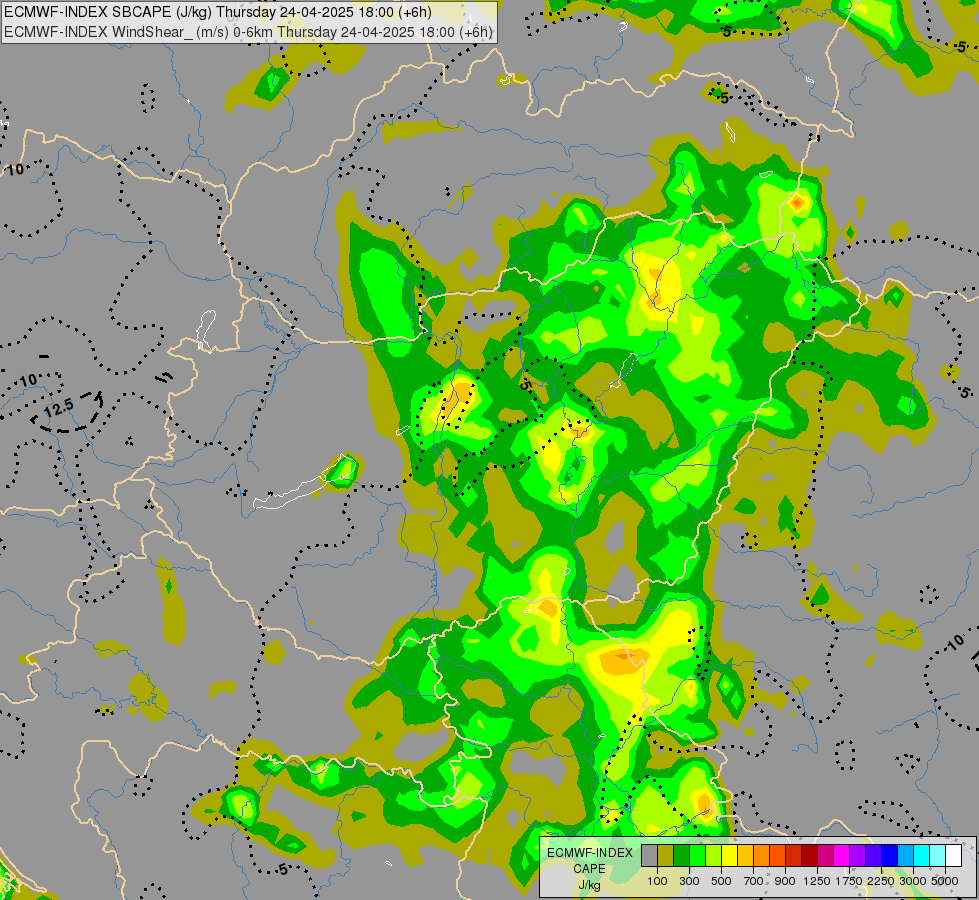Click the 10 contour label just above 12.5
The width and height of the screenshot is (979, 900).
pos(28,380)
